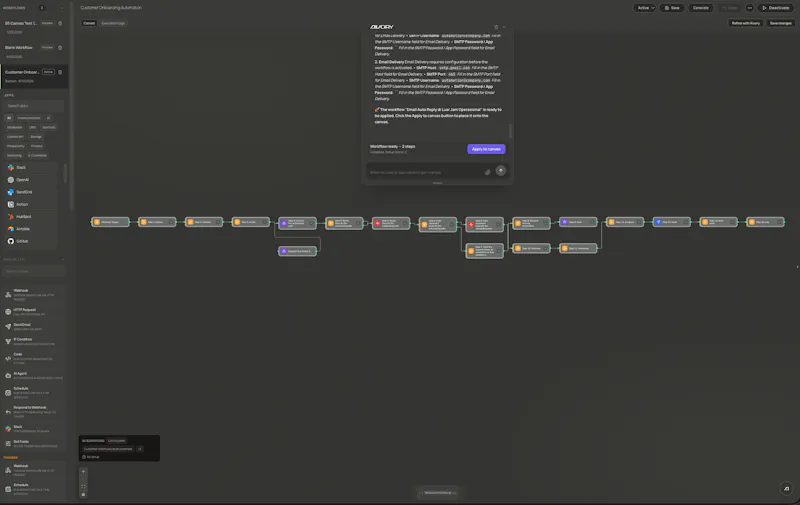Click the Save button
This screenshot has width=800, height=505.
pyautogui.click(x=672, y=8)
